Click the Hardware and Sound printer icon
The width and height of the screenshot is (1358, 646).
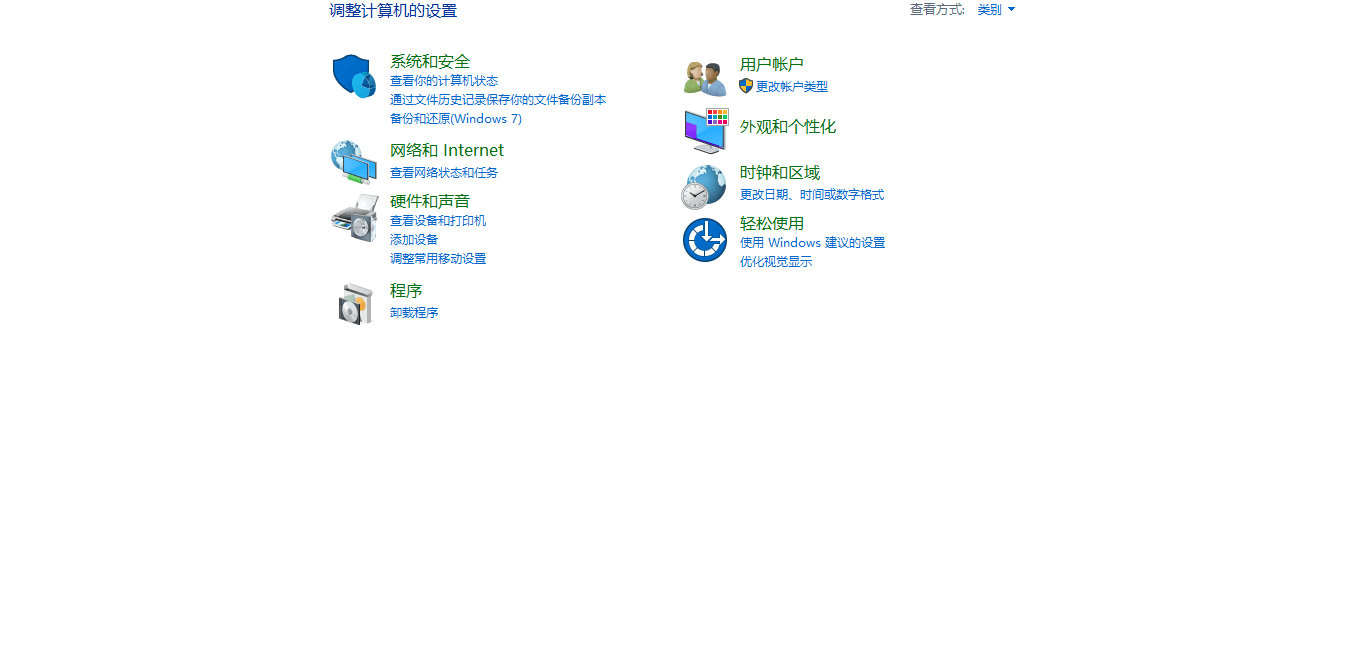pyautogui.click(x=354, y=218)
